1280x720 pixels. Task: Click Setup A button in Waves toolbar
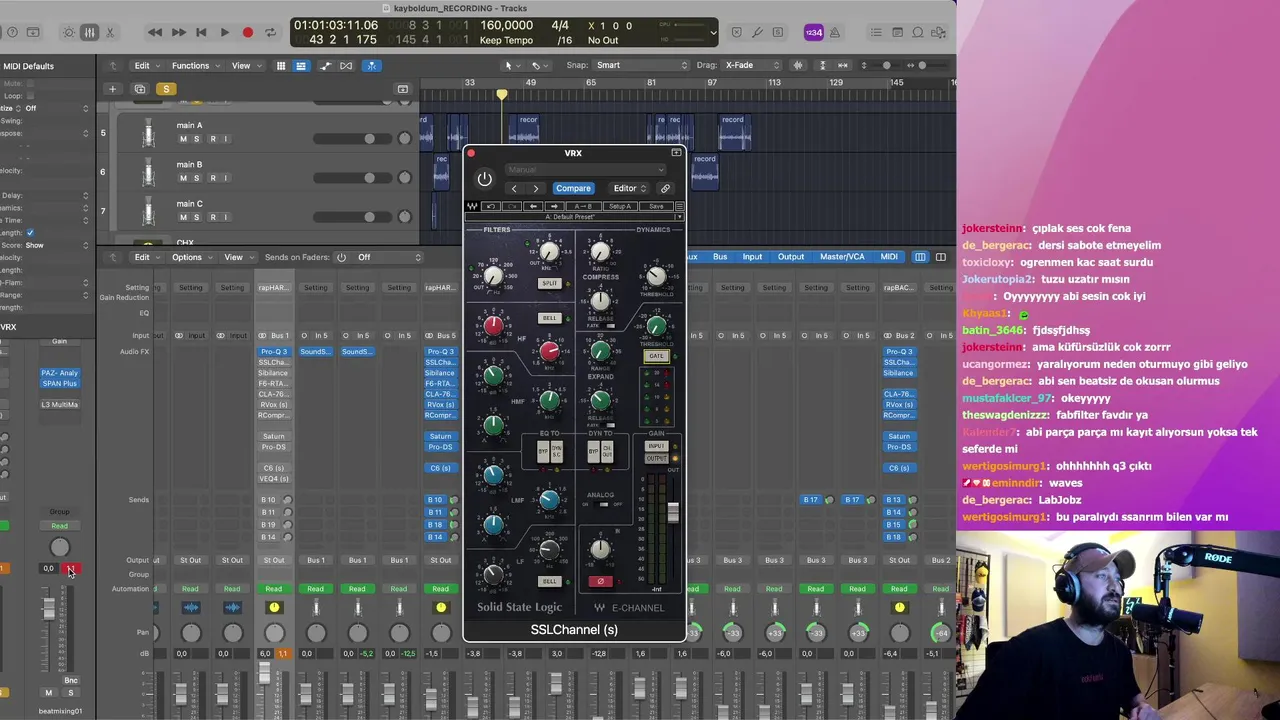tap(620, 206)
